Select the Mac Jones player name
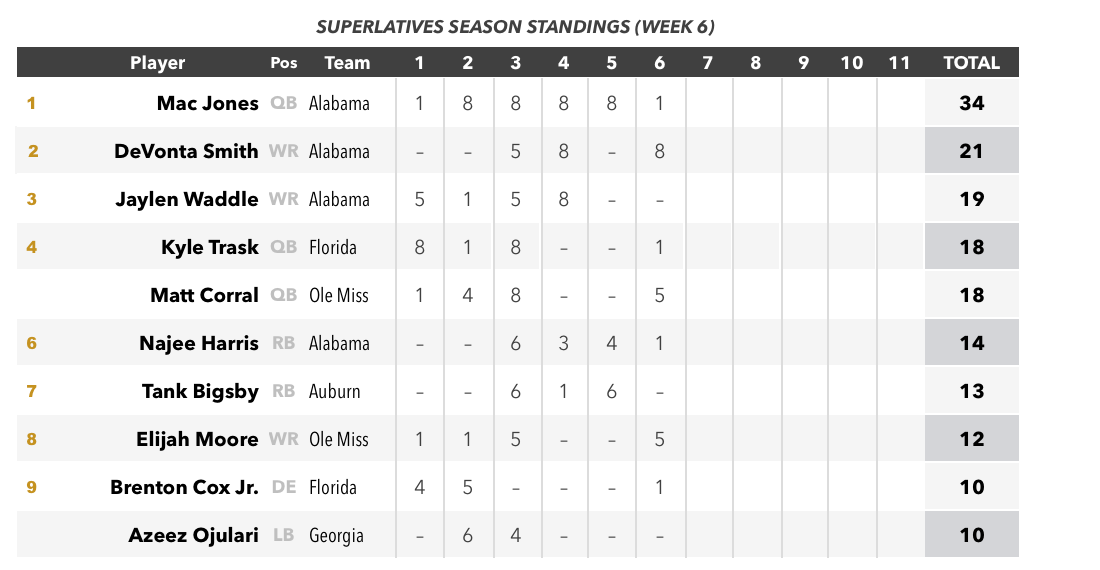The width and height of the screenshot is (1100, 570). [208, 103]
